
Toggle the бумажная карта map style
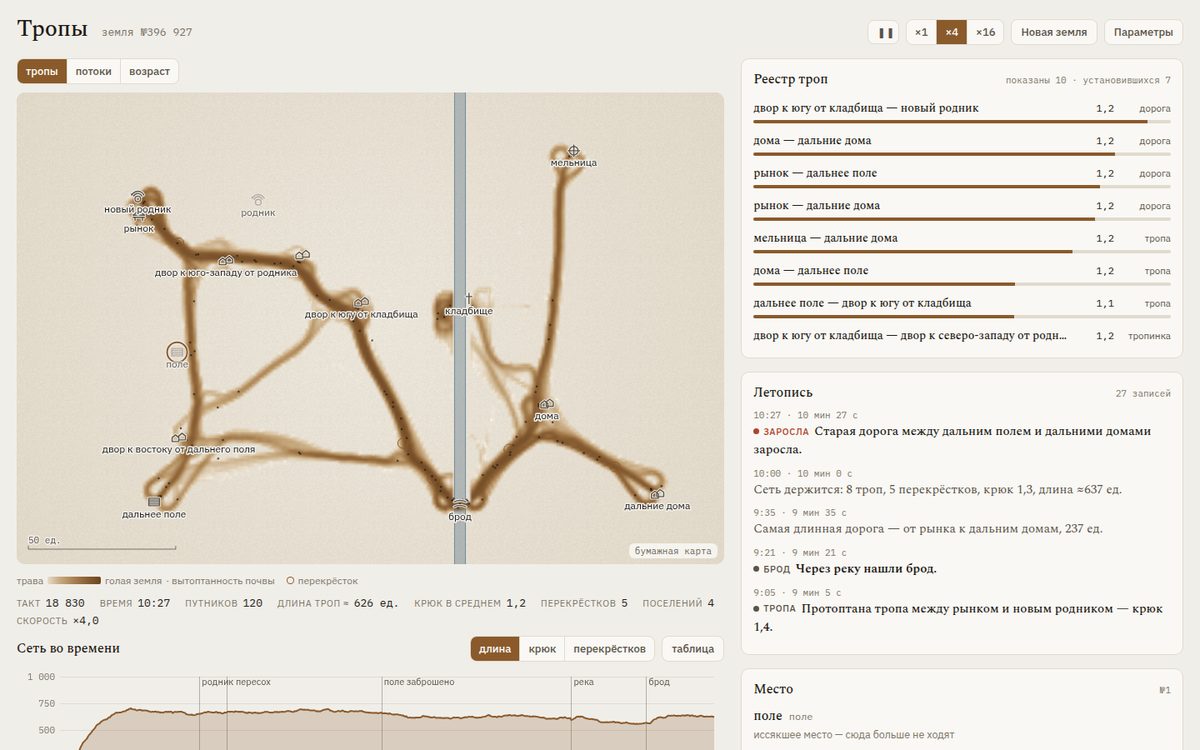(673, 550)
